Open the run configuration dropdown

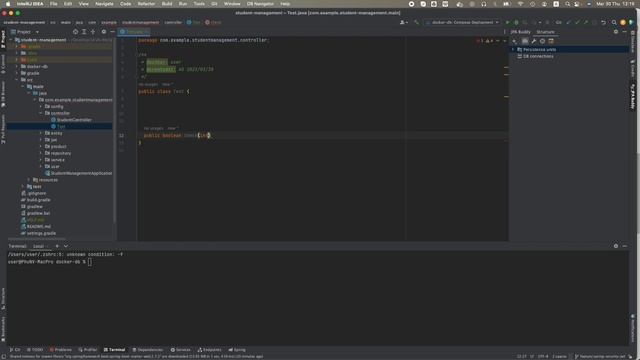tap(462, 22)
